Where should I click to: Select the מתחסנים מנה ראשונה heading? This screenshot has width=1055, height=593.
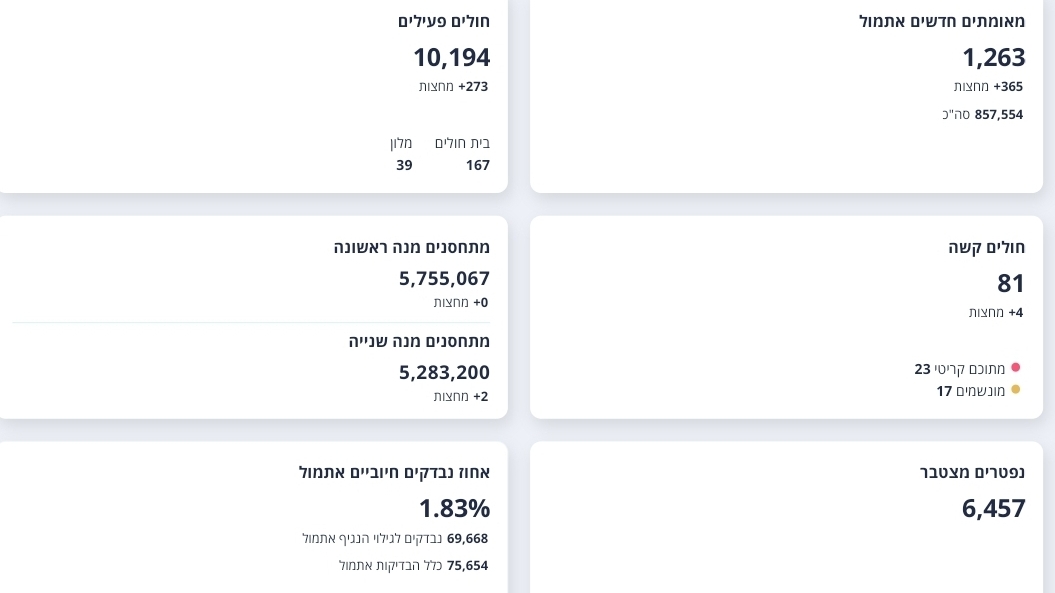[411, 247]
